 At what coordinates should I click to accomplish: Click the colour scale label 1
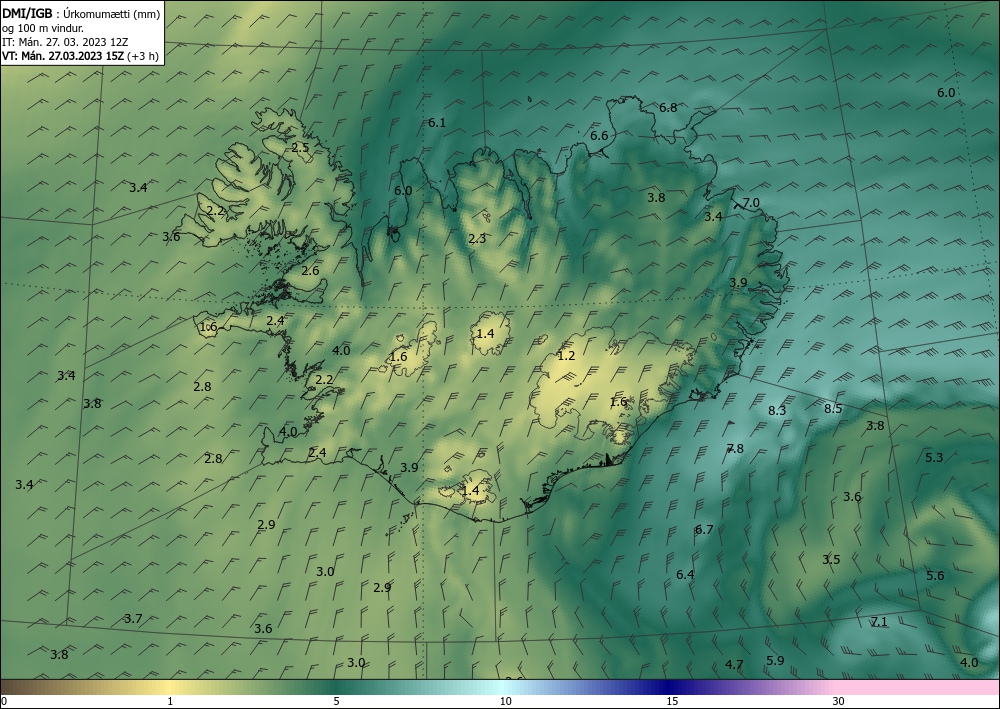tap(170, 701)
